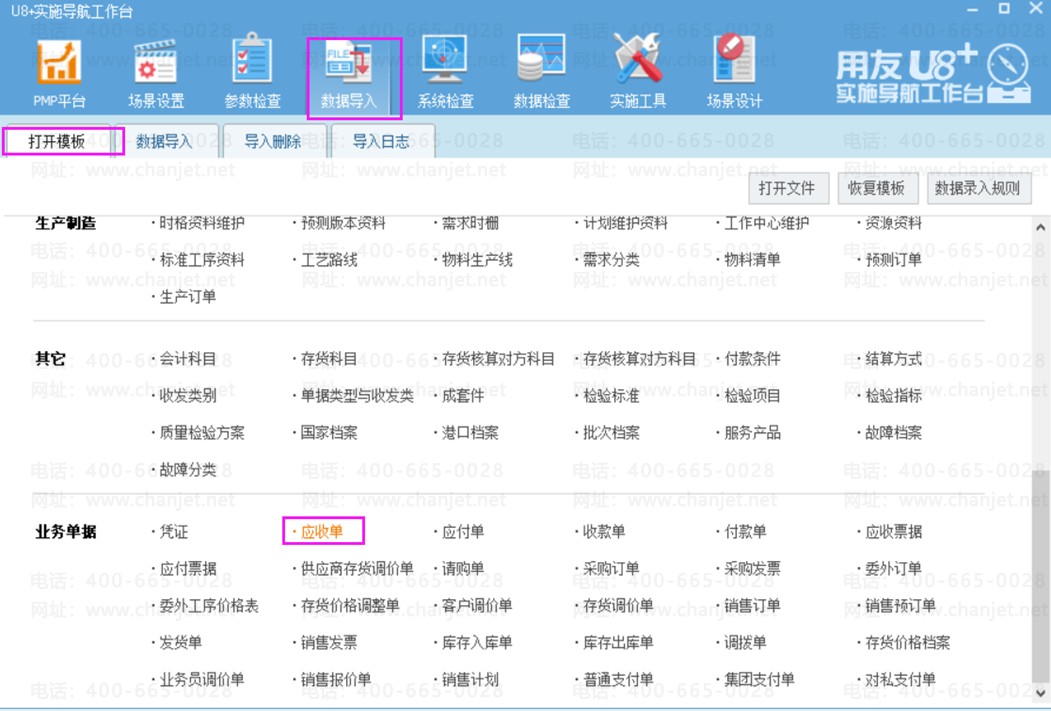Open the 会计科目 template
The width and height of the screenshot is (1051, 711).
[188, 359]
